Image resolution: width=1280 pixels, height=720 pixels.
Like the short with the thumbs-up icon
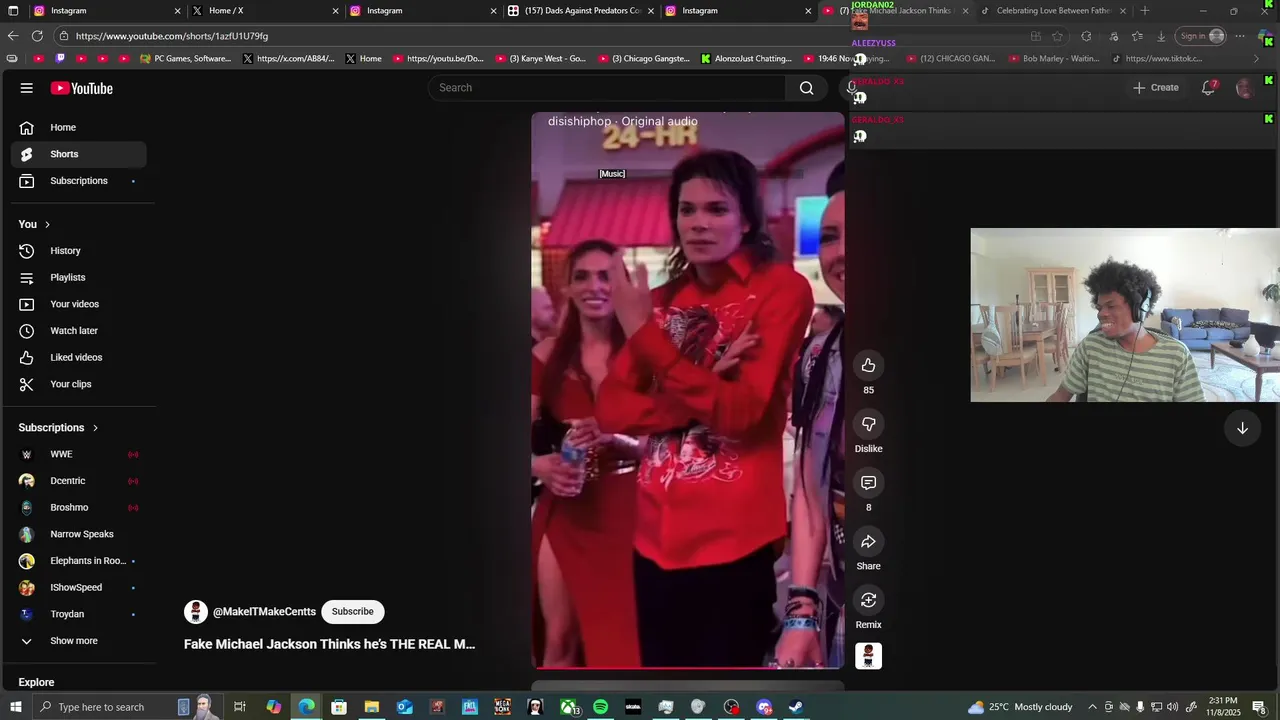(868, 366)
